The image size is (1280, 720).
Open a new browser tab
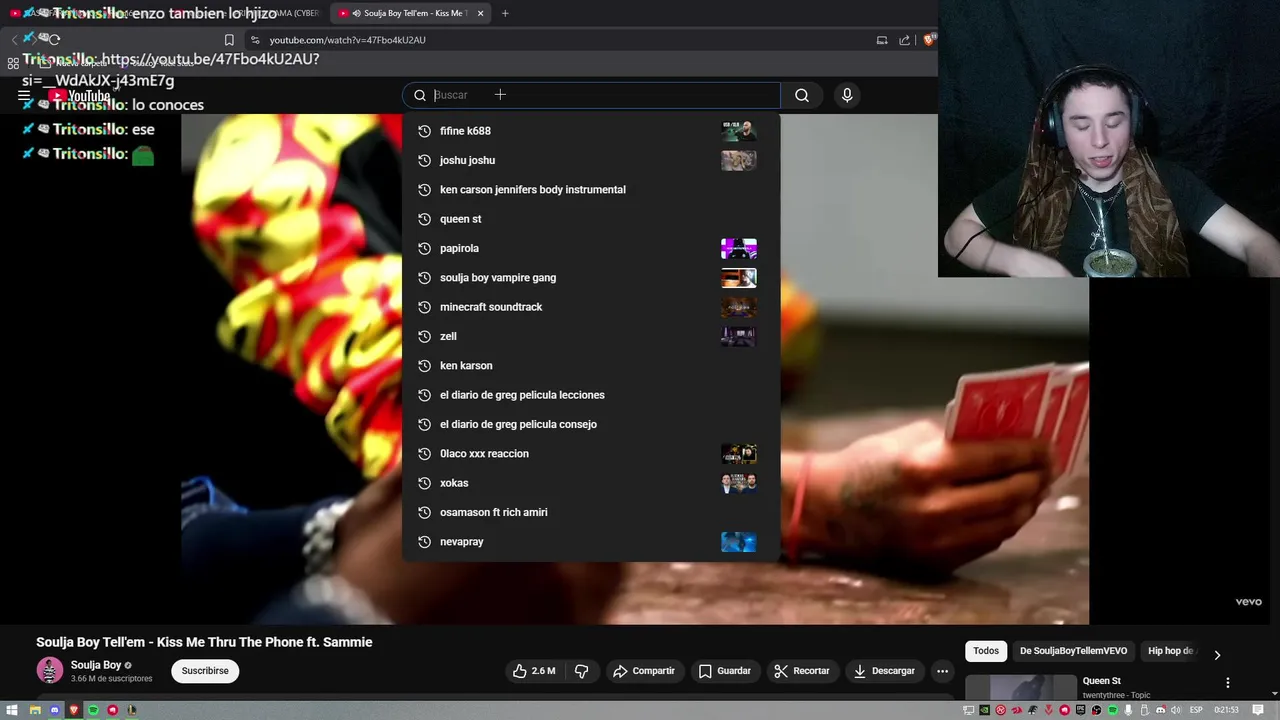click(505, 13)
